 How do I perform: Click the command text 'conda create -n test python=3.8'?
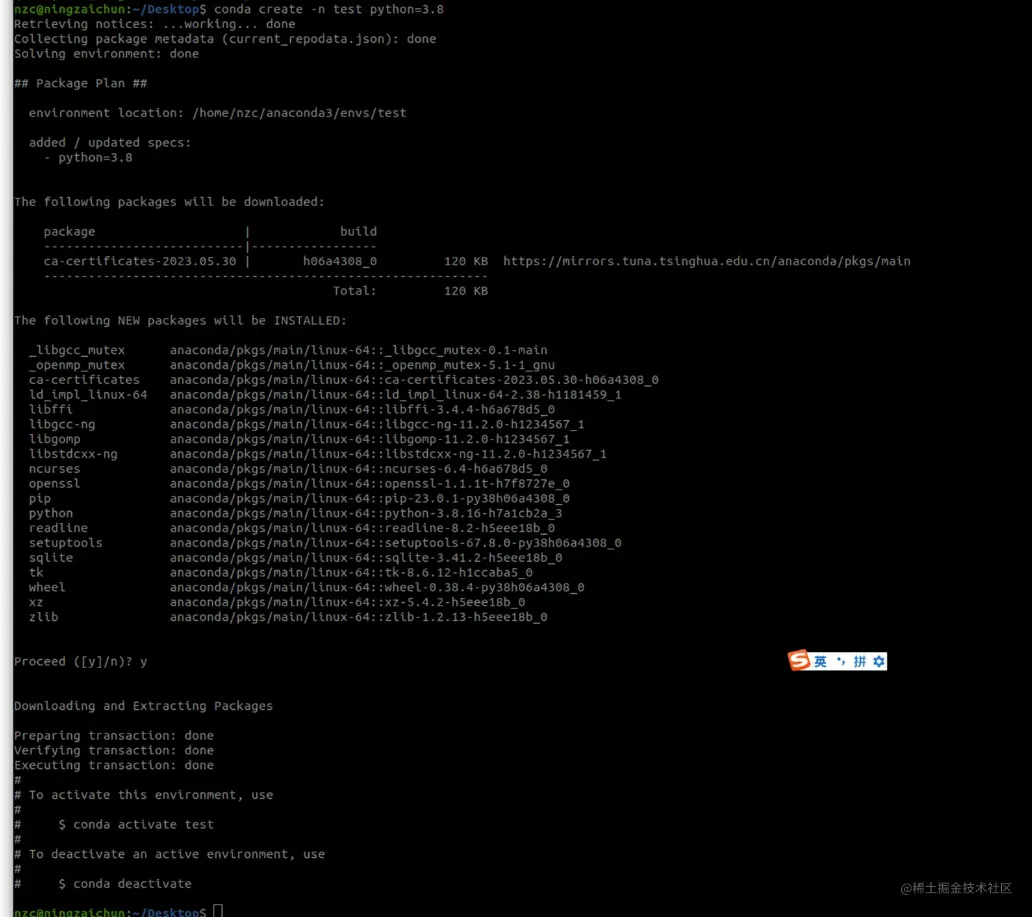click(x=328, y=9)
